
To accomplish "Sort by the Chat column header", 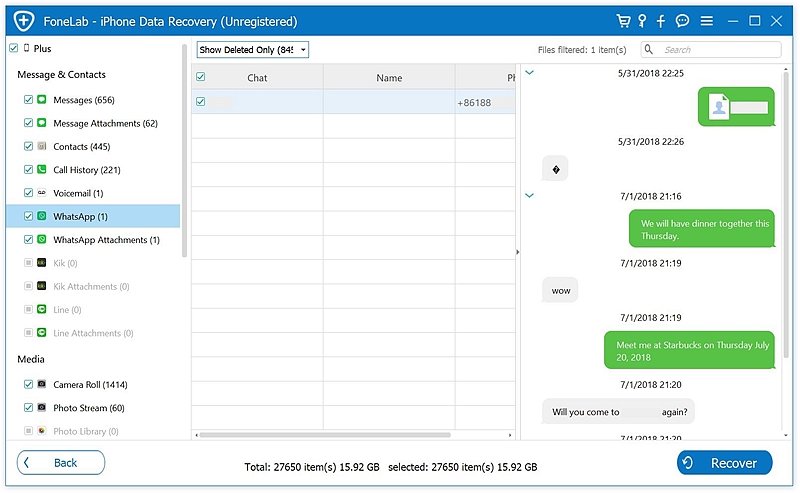I will click(257, 78).
